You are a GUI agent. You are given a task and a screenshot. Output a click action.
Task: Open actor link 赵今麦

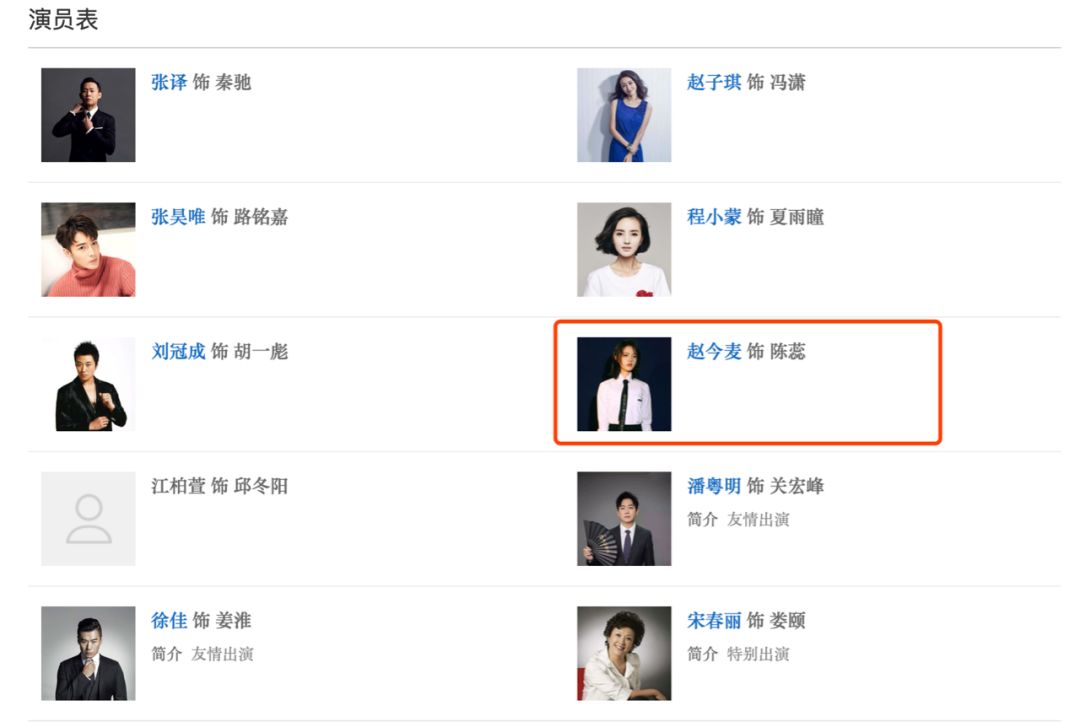(714, 351)
